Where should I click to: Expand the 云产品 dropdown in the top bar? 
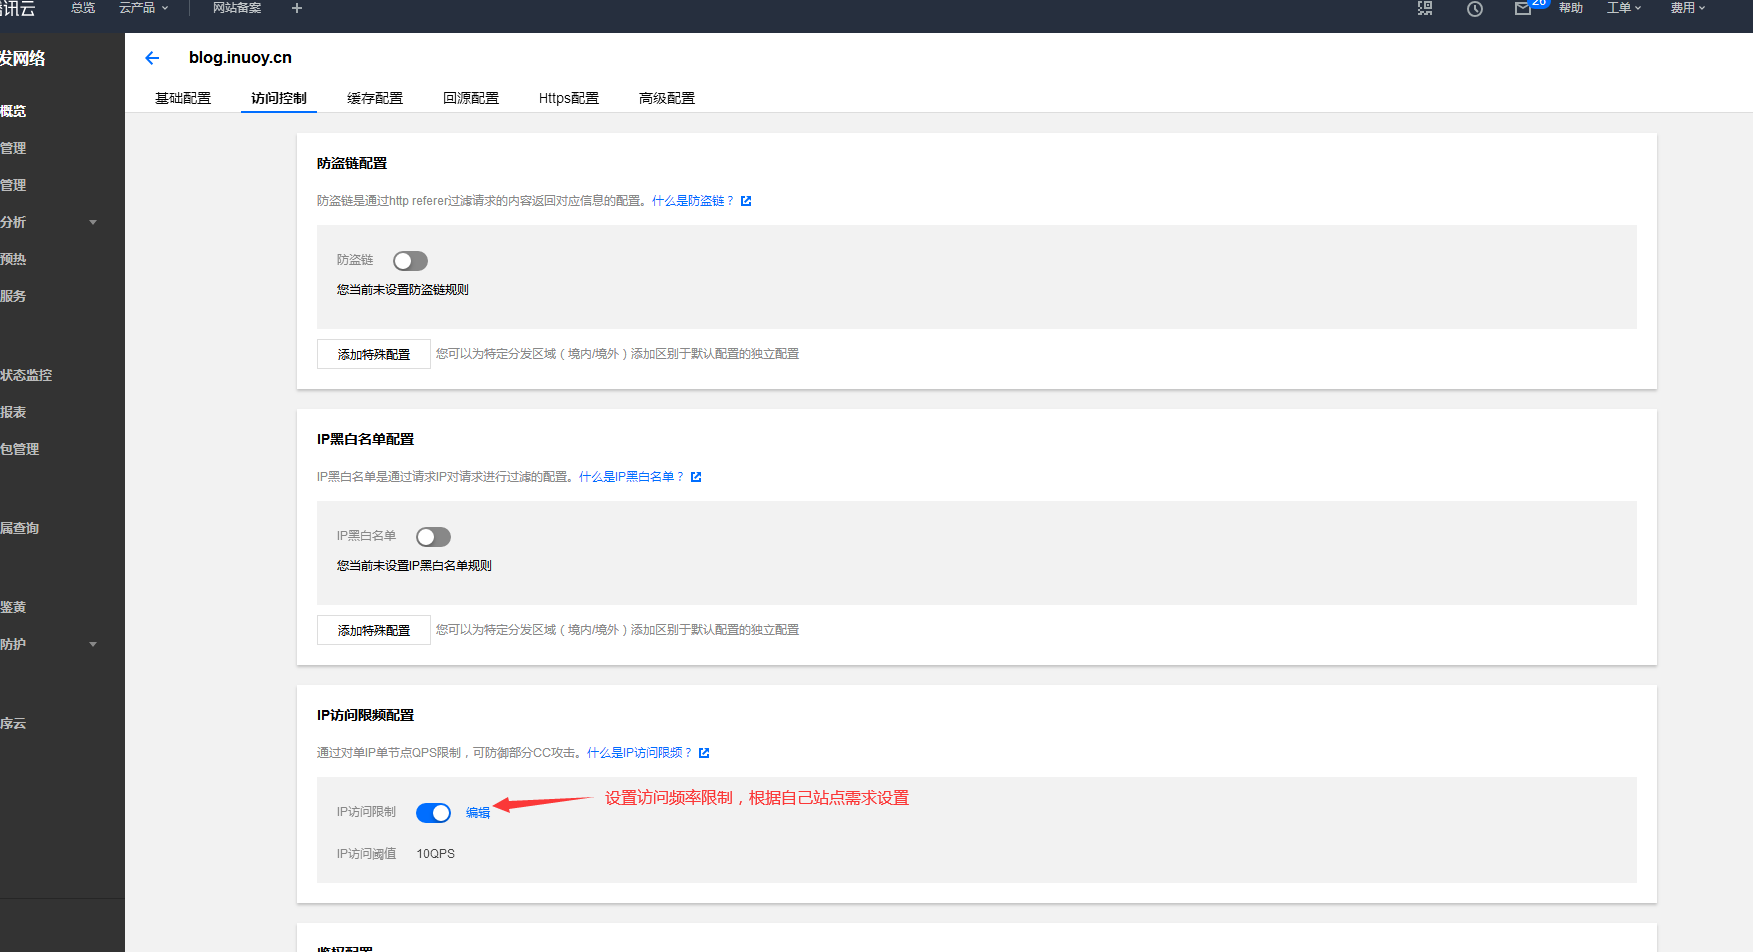tap(144, 8)
